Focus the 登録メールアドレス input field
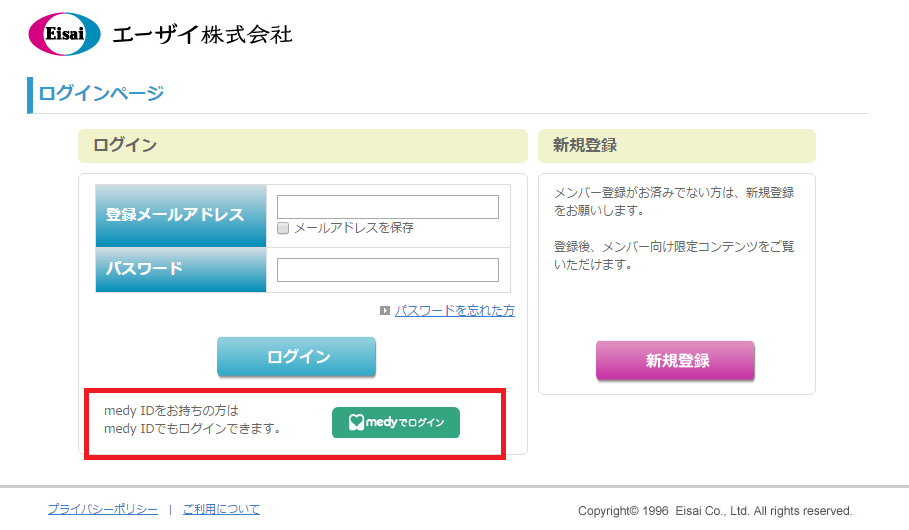This screenshot has height=530, width=909. tap(388, 207)
